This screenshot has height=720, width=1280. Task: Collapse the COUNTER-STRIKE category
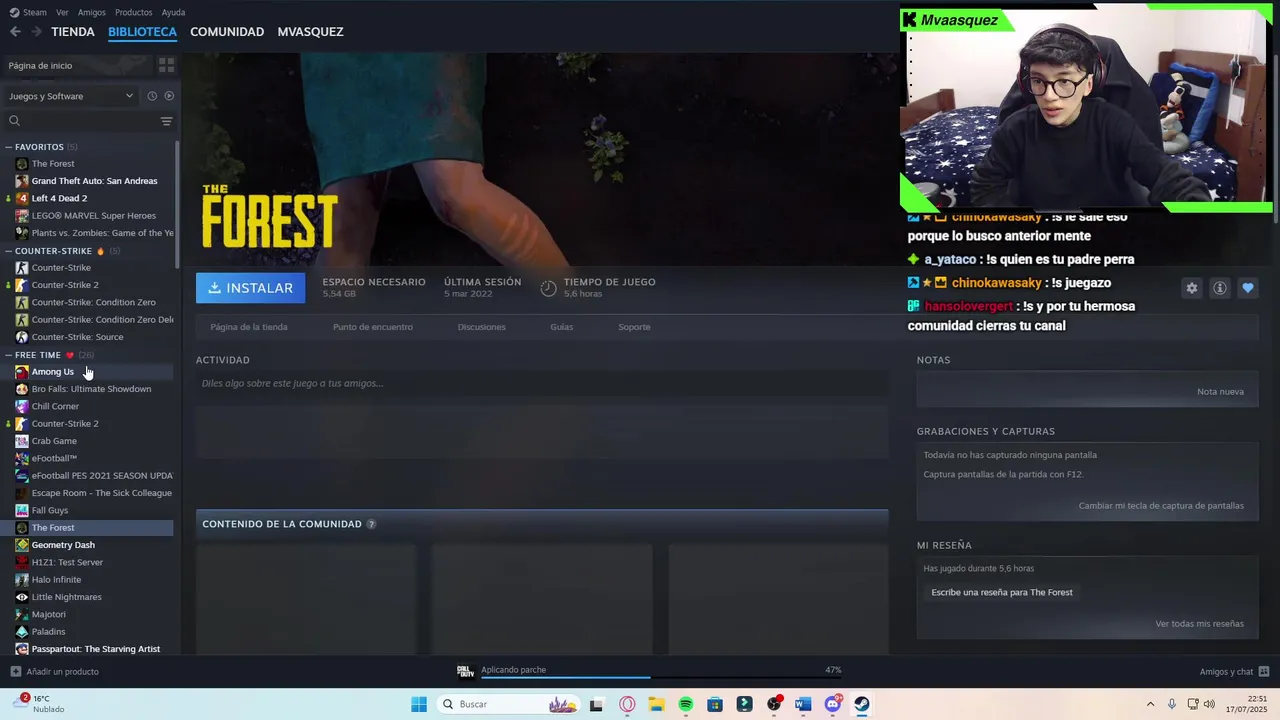tap(8, 251)
